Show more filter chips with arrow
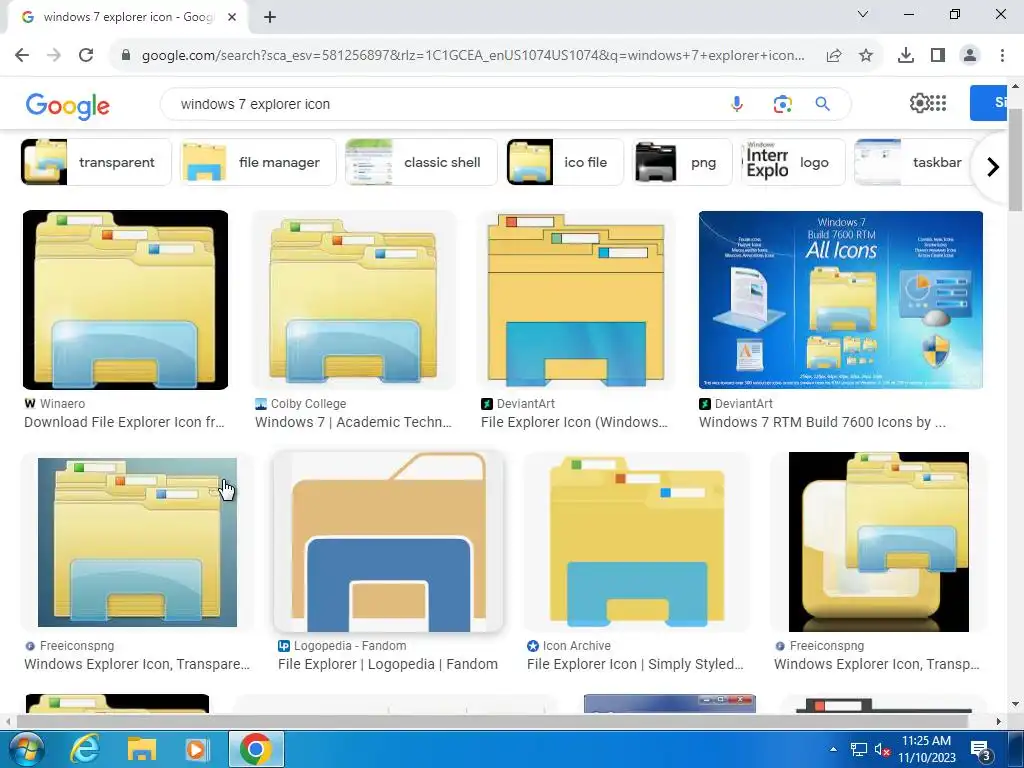The image size is (1024, 768). click(x=993, y=167)
